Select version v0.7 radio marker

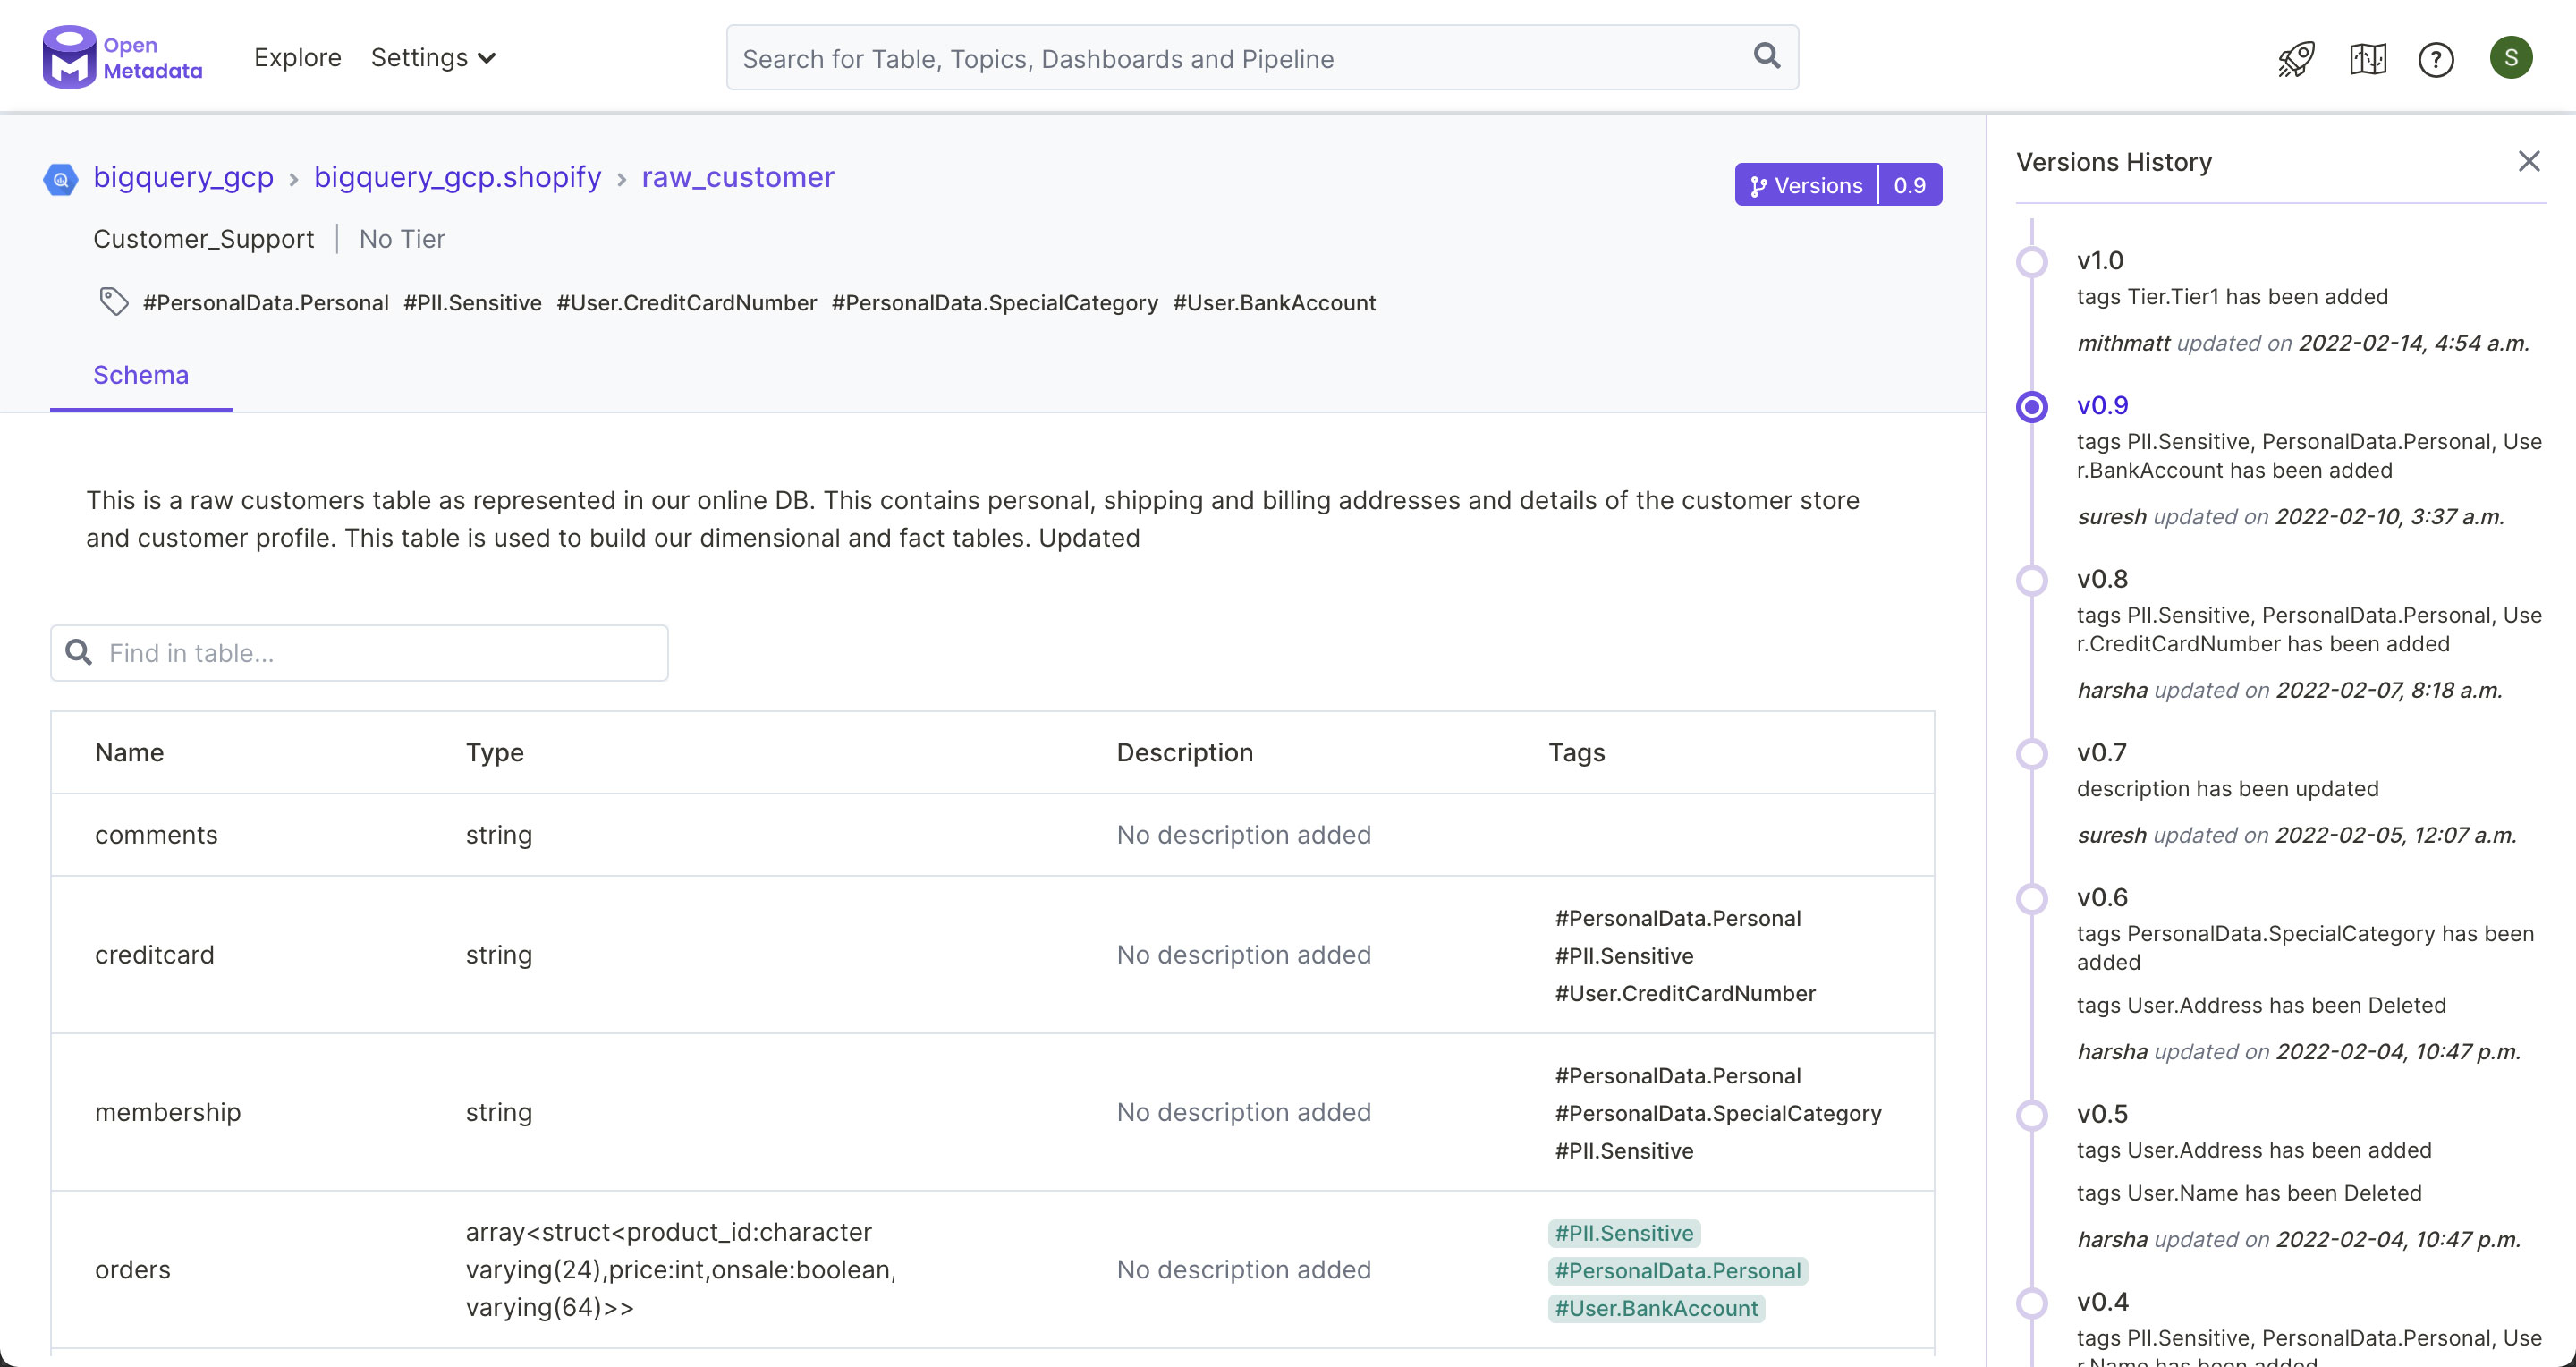tap(2031, 753)
